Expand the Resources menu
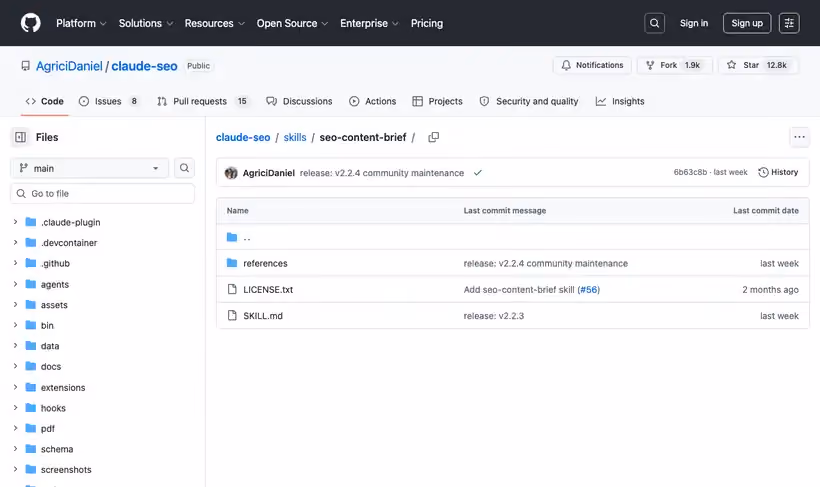The height and width of the screenshot is (487, 820). point(214,23)
